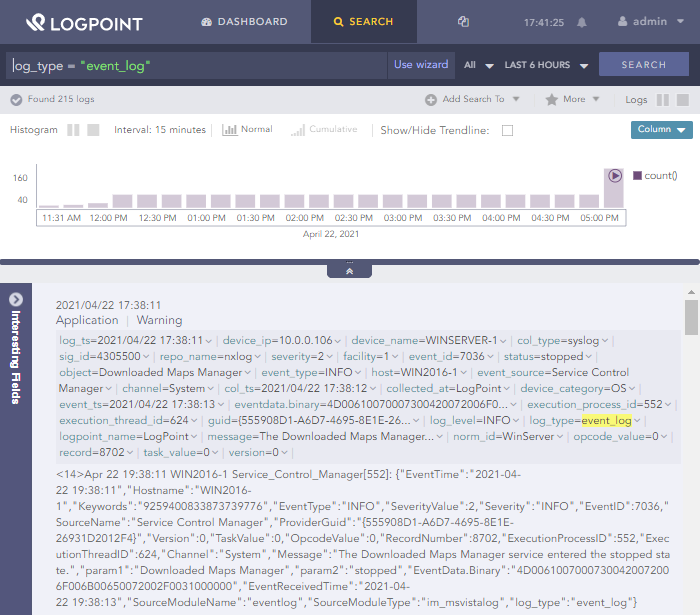This screenshot has height=615, width=700.
Task: Select the Cumulative histogram chart icon
Action: coord(297,130)
